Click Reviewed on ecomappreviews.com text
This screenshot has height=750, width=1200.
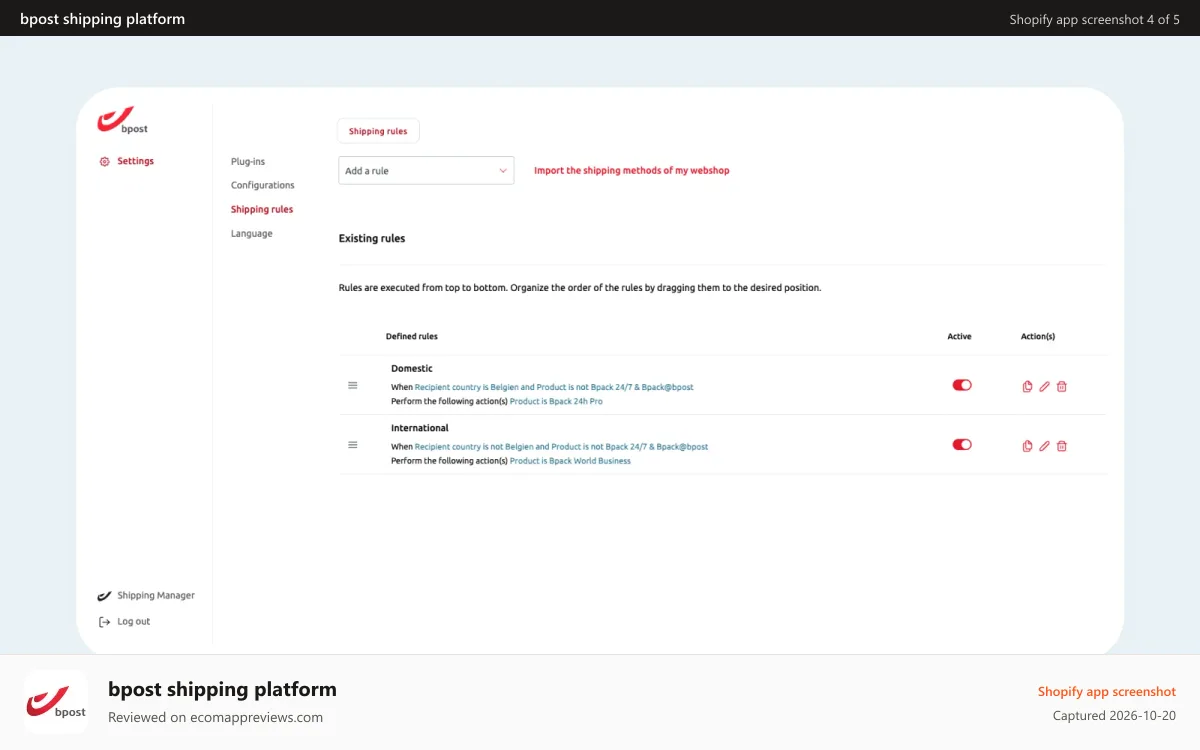215,717
